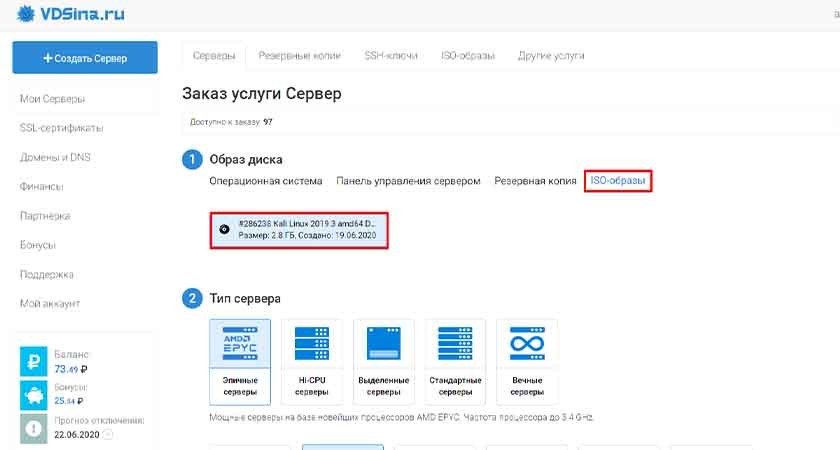Select Вечные серверы infinity type

point(527,362)
